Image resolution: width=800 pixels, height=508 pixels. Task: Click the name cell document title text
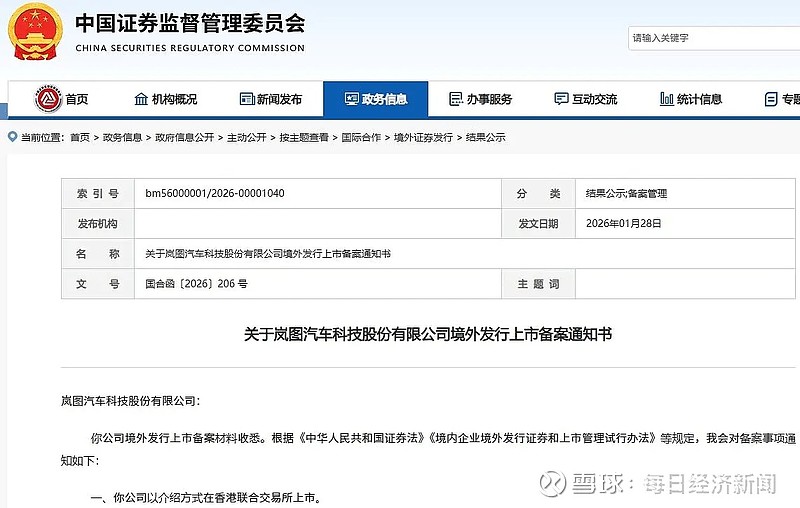point(268,253)
